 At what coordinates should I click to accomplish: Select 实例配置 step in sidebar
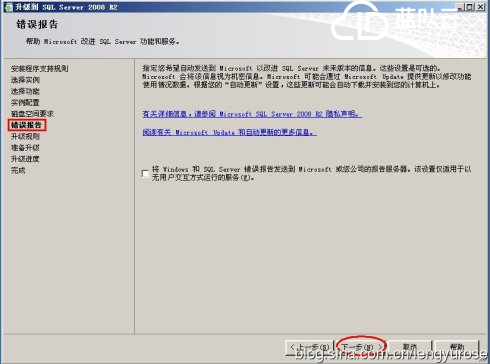(25, 102)
